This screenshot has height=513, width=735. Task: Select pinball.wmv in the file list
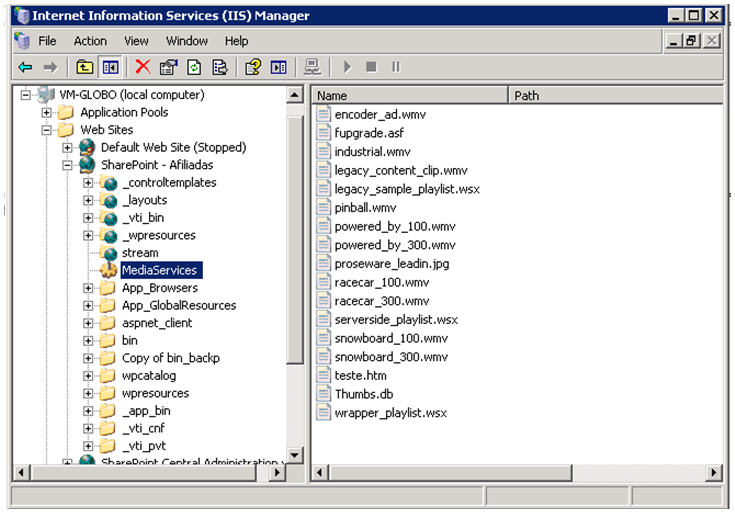coord(365,208)
